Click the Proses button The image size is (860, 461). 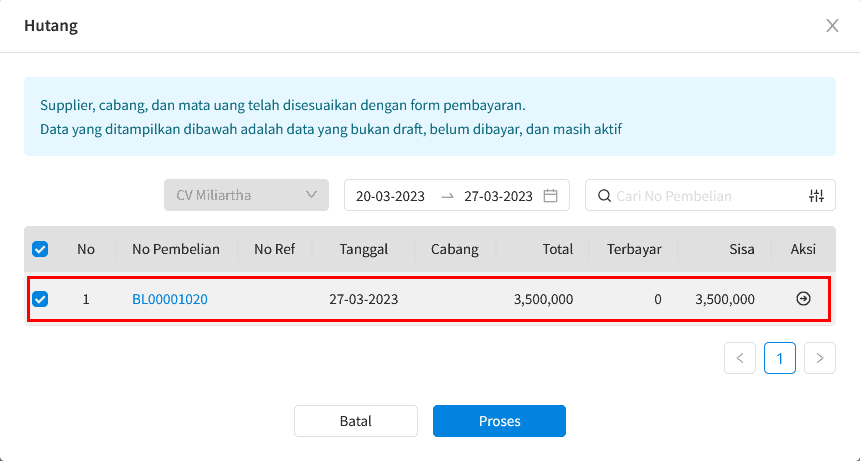499,421
